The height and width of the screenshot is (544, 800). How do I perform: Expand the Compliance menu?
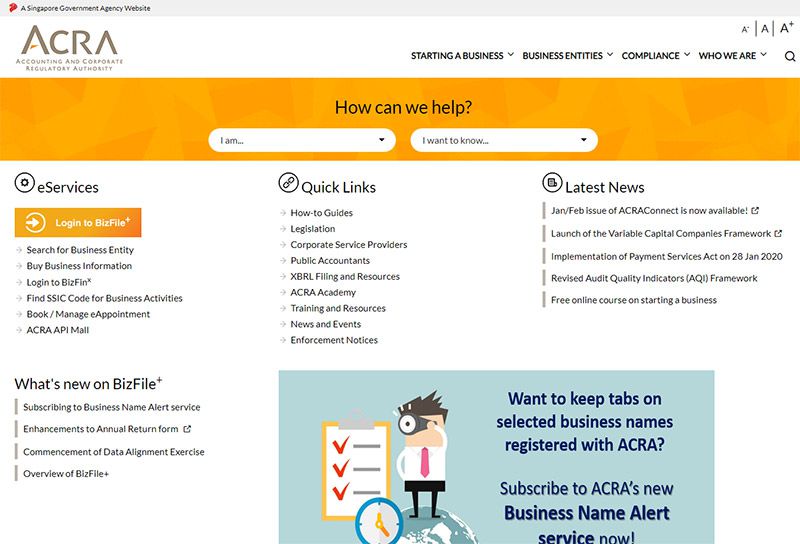[656, 56]
